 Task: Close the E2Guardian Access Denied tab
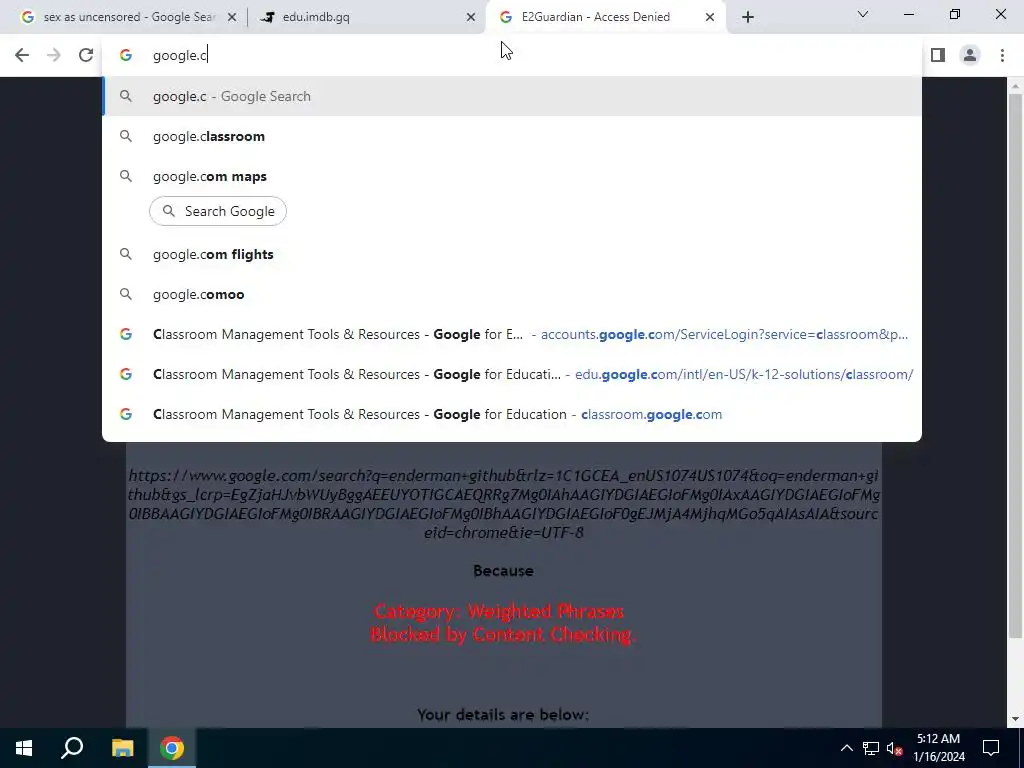(710, 18)
